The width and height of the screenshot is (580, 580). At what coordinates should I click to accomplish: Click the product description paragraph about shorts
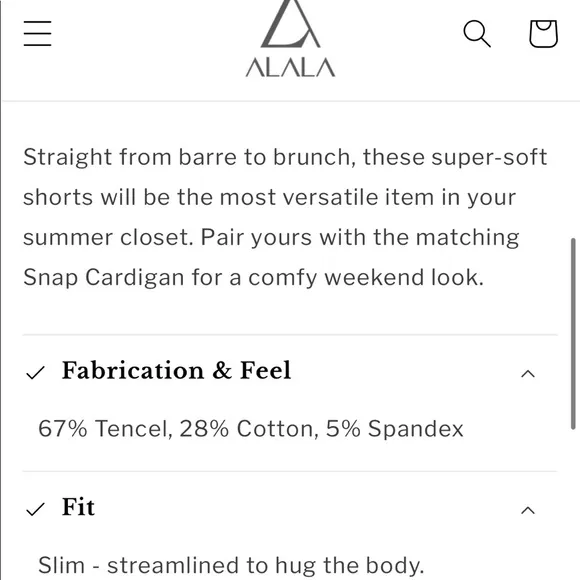tap(285, 217)
